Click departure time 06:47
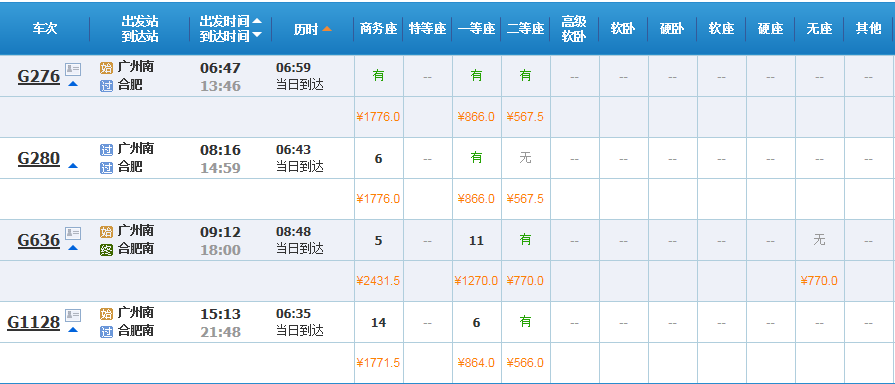The width and height of the screenshot is (895, 384). pyautogui.click(x=220, y=68)
